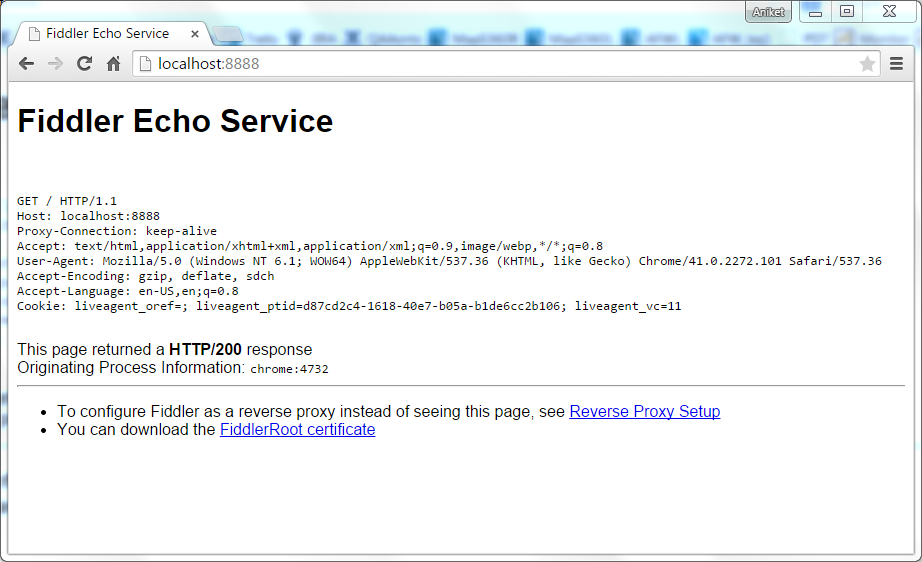The width and height of the screenshot is (922, 562).
Task: Click the 'HTTP/200' bold text
Action: pyautogui.click(x=205, y=349)
